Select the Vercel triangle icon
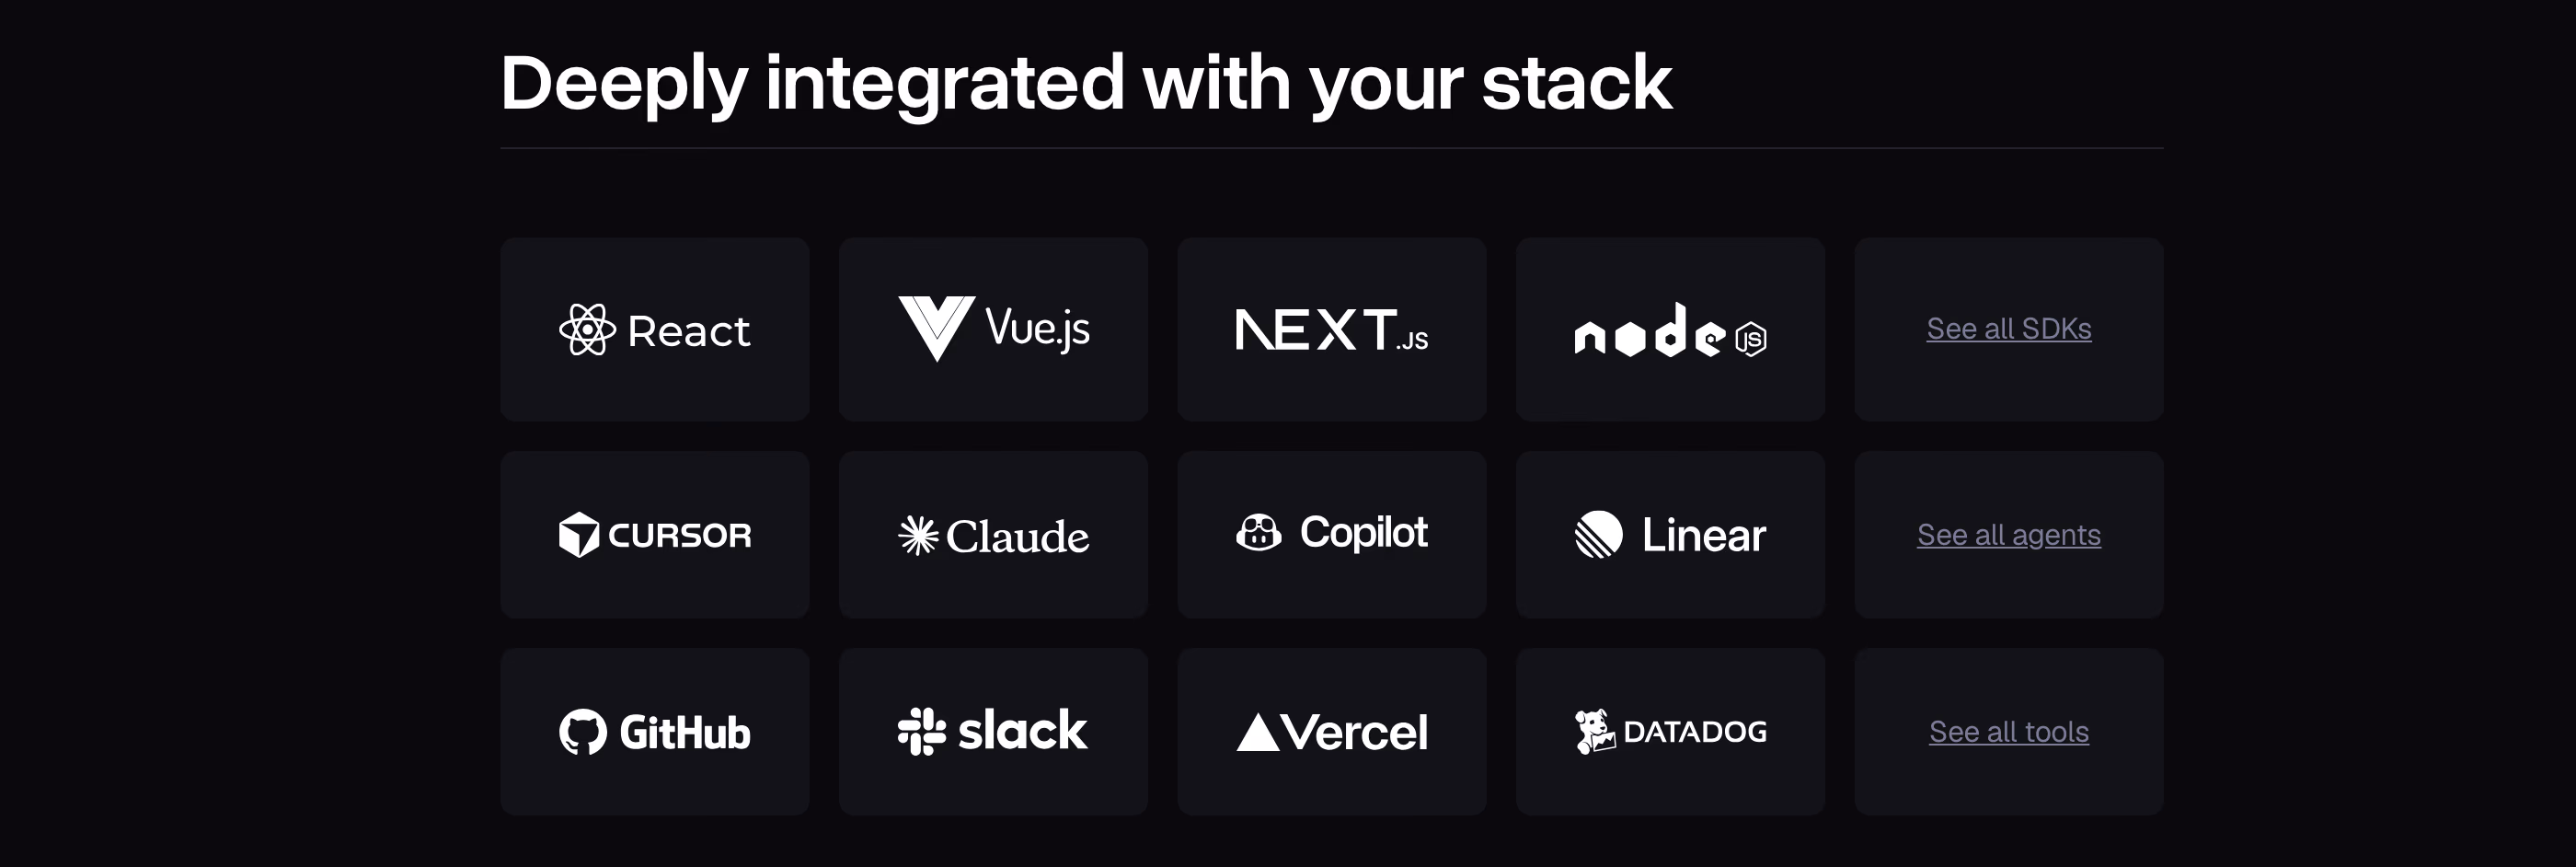This screenshot has width=2576, height=867. 1257,732
